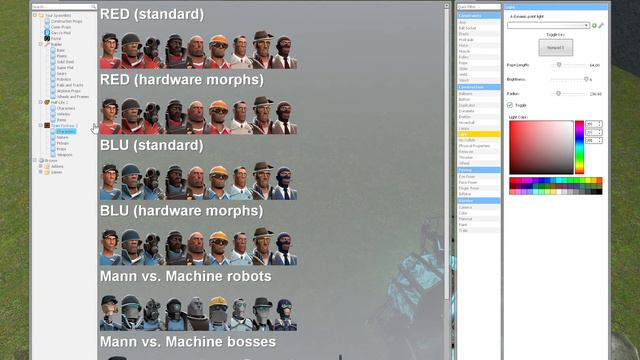The width and height of the screenshot is (640, 360).
Task: Select the Weld tool
Action: (x=479, y=74)
